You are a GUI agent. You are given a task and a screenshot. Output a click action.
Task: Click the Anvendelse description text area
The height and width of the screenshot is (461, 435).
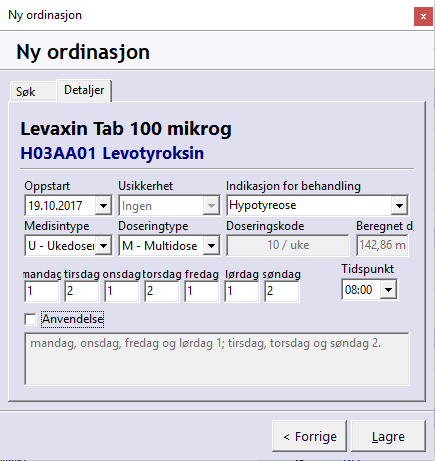point(217,359)
